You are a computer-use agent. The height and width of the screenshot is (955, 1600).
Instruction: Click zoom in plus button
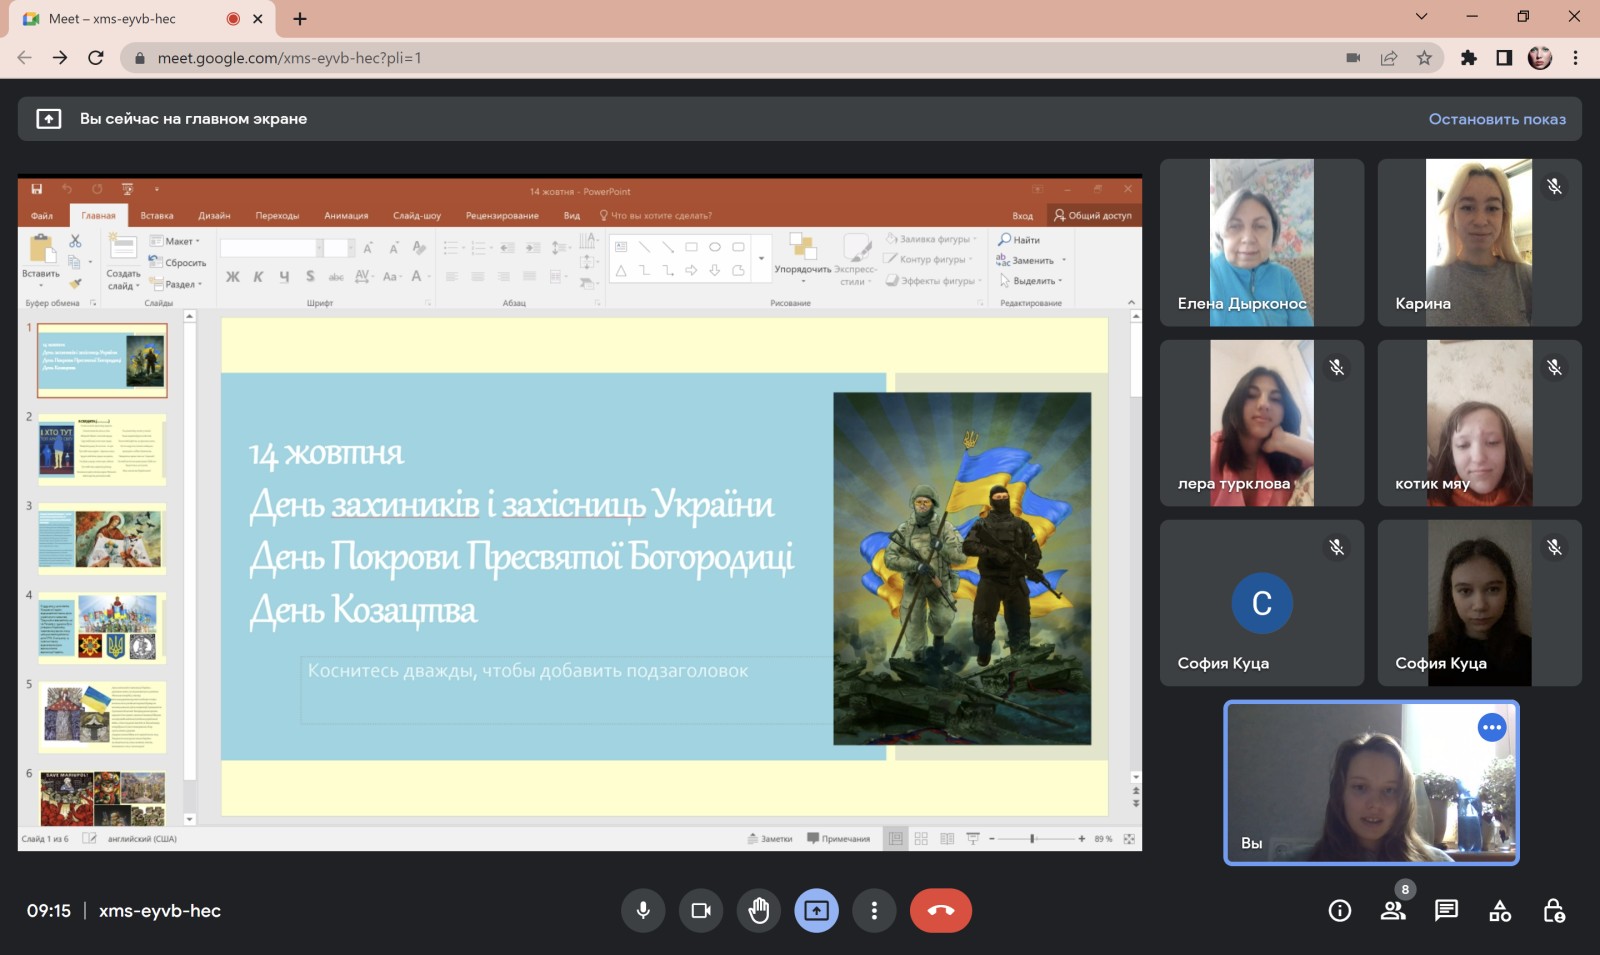coord(1081,839)
